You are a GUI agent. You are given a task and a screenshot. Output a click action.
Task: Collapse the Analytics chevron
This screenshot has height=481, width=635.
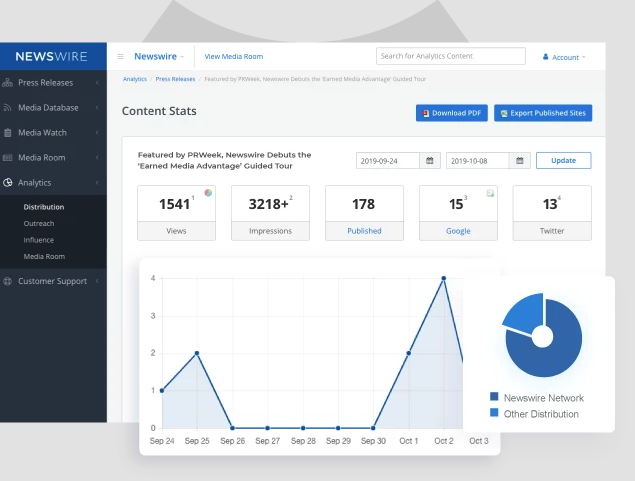click(x=97, y=183)
